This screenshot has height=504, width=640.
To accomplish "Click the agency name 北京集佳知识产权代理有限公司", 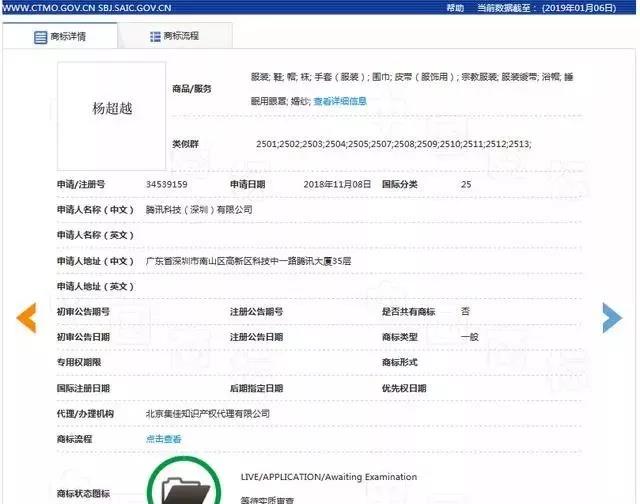I will [208, 413].
